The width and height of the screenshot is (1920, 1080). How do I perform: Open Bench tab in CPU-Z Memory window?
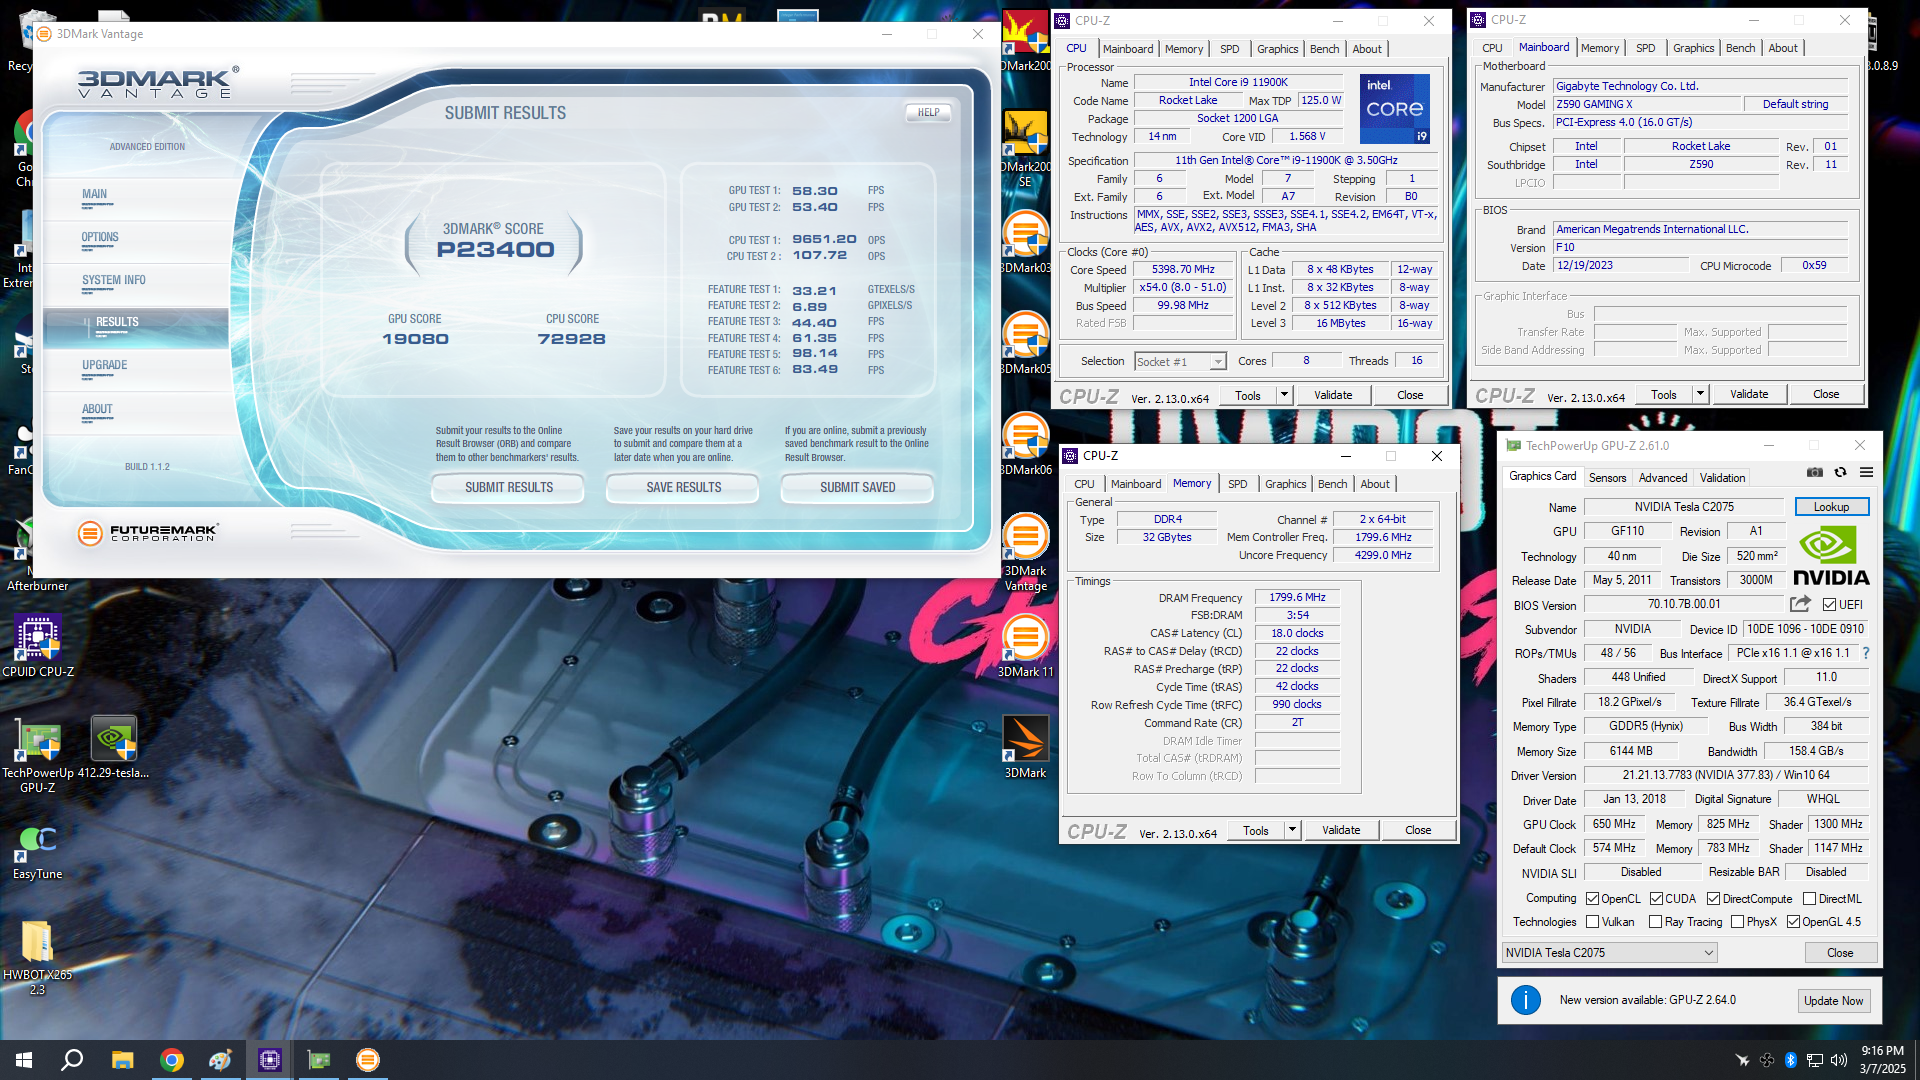(1332, 484)
